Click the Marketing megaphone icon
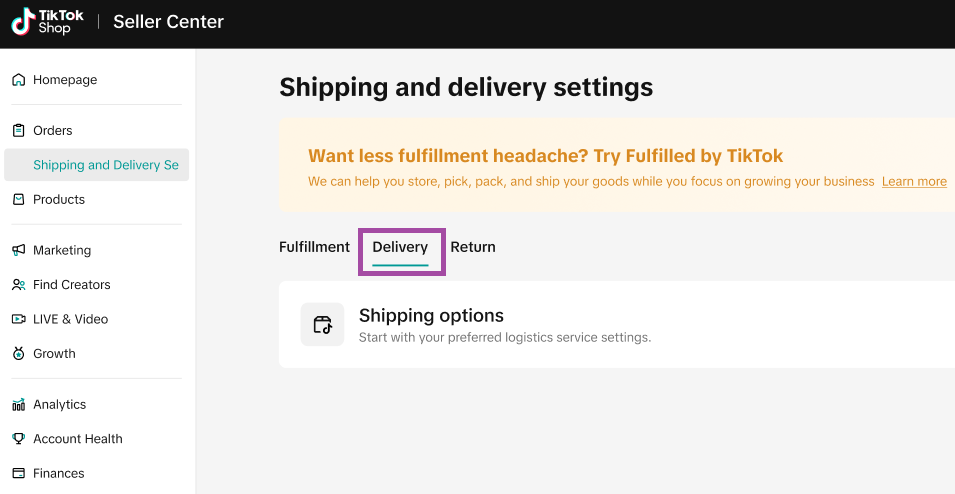Viewport: 955px width, 494px height. pyautogui.click(x=18, y=251)
